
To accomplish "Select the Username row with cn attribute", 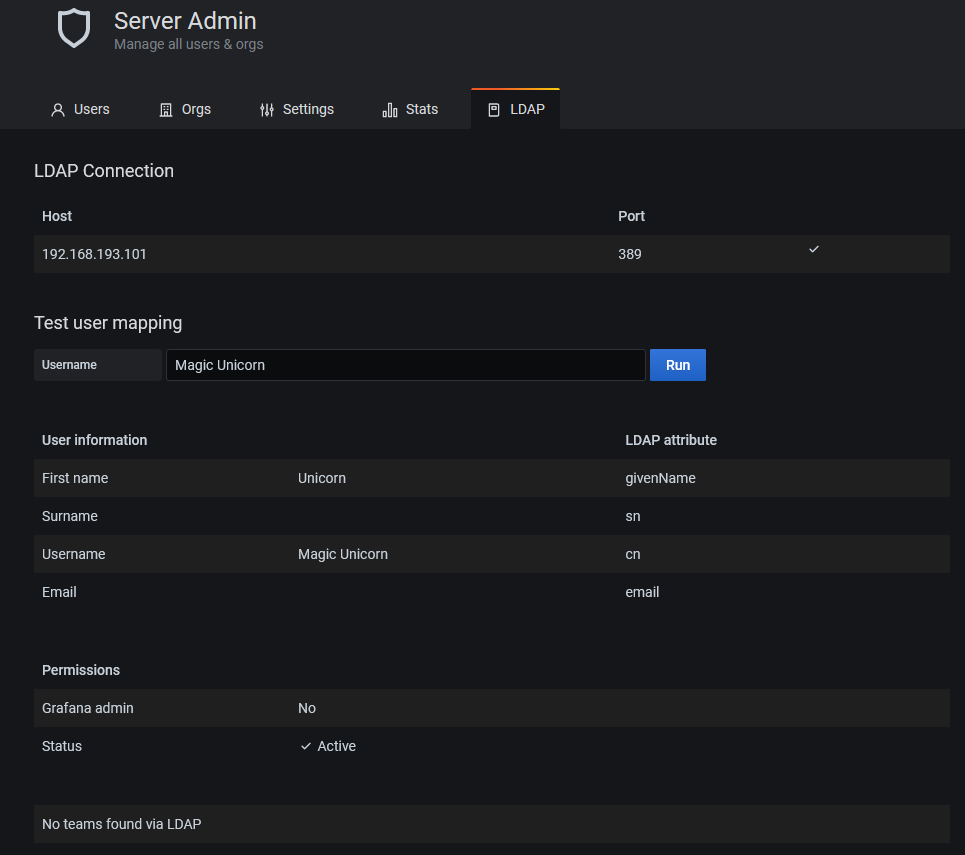I will [x=492, y=554].
